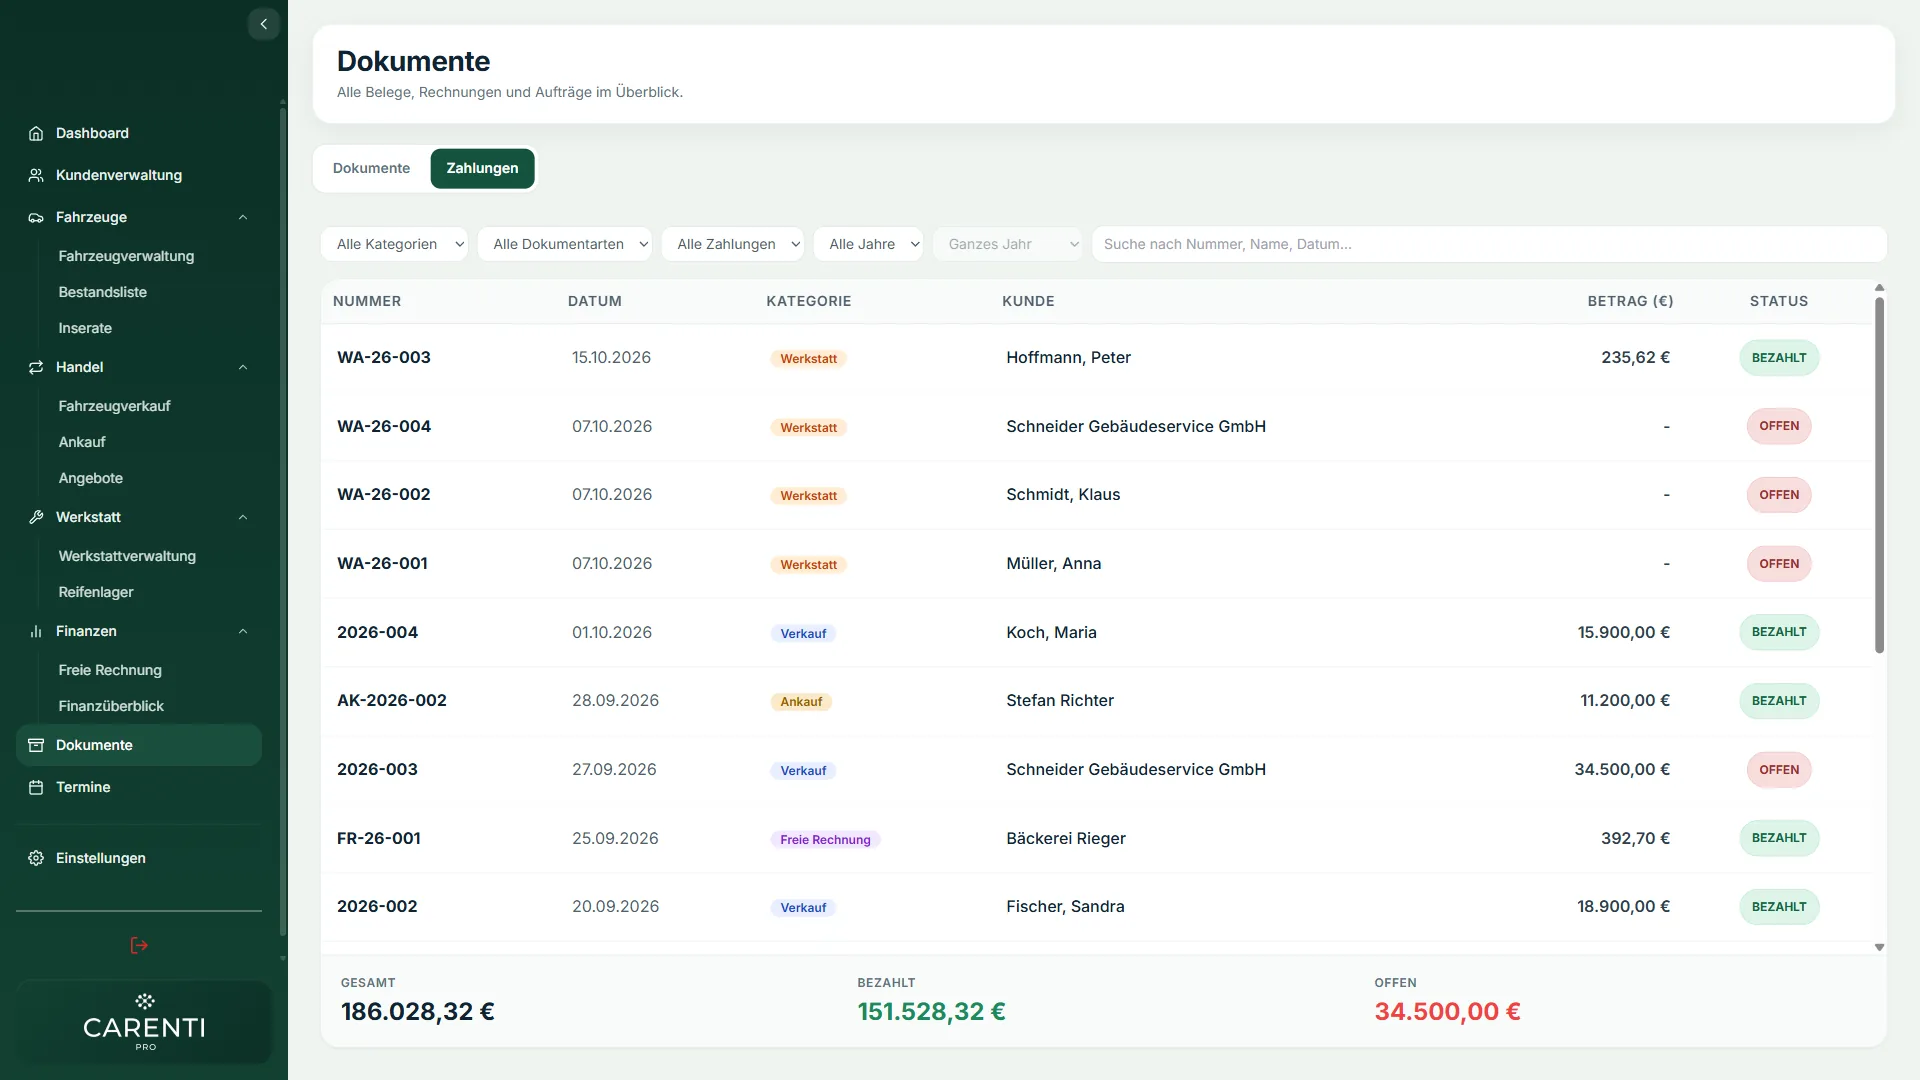This screenshot has width=1920, height=1080.
Task: Open Bestandsliste in the sidebar
Action: point(103,292)
